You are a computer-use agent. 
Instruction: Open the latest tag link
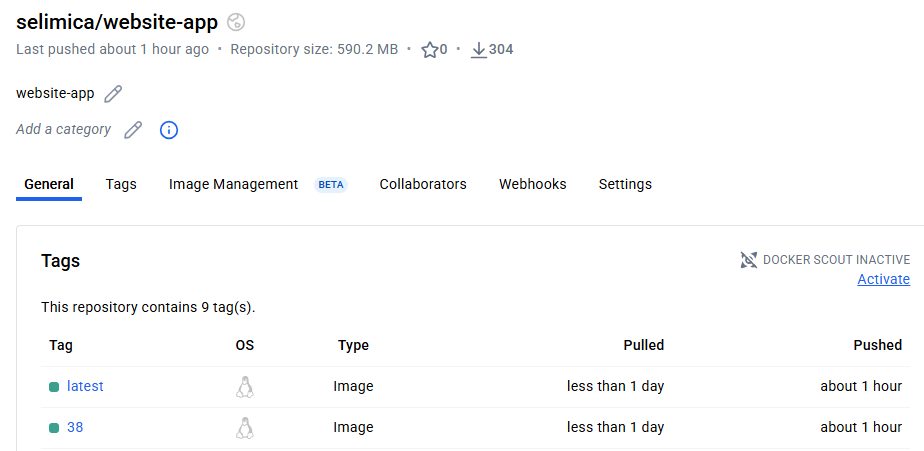[x=85, y=386]
